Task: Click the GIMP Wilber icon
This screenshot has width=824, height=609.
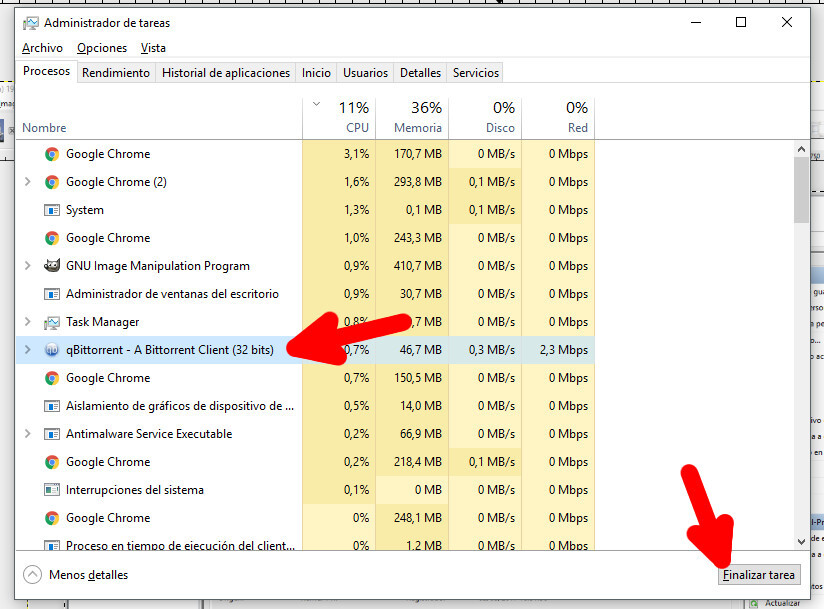Action: [x=52, y=265]
